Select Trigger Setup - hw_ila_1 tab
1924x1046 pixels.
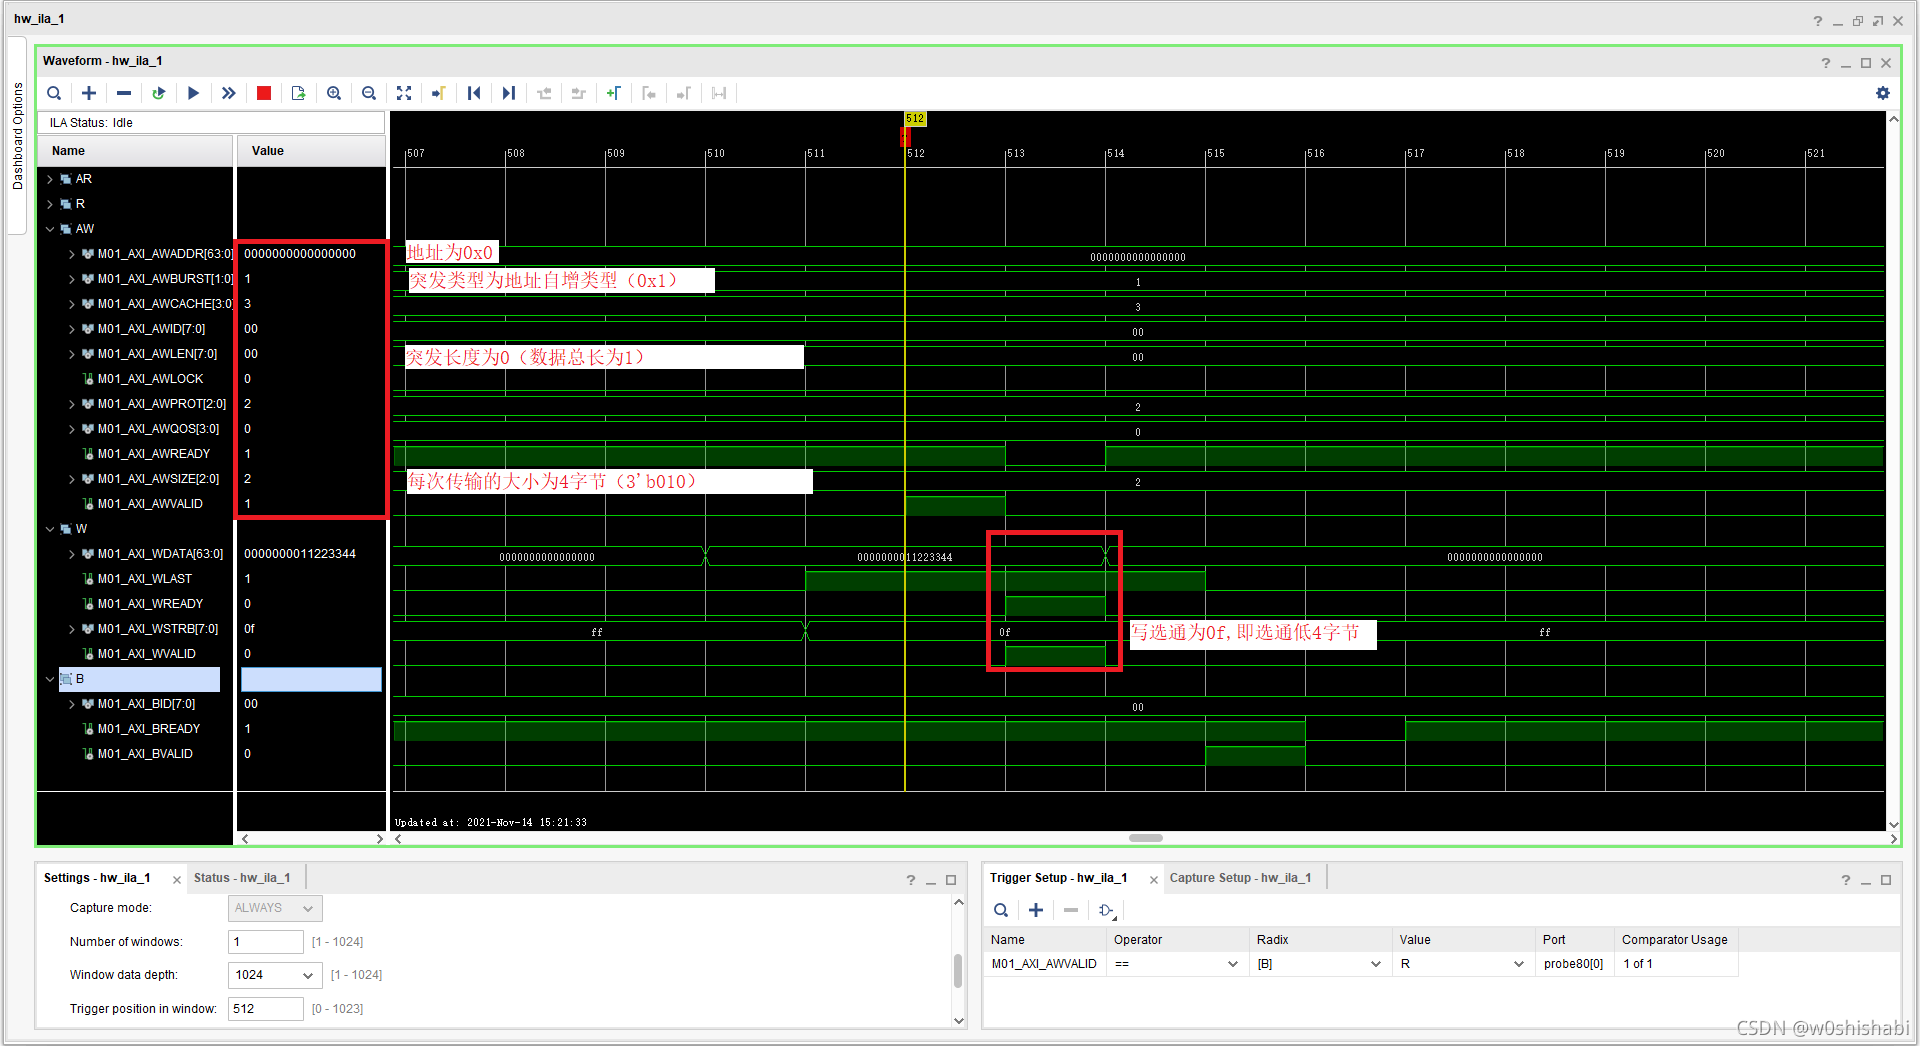pos(1058,878)
